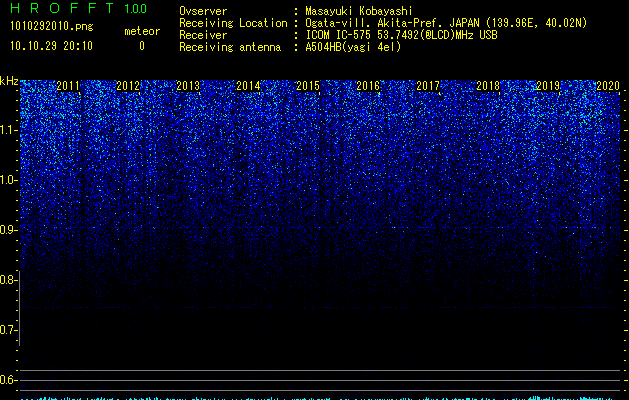Viewport: 629px width, 400px height.
Task: Click the meteor label
Action: (x=142, y=31)
